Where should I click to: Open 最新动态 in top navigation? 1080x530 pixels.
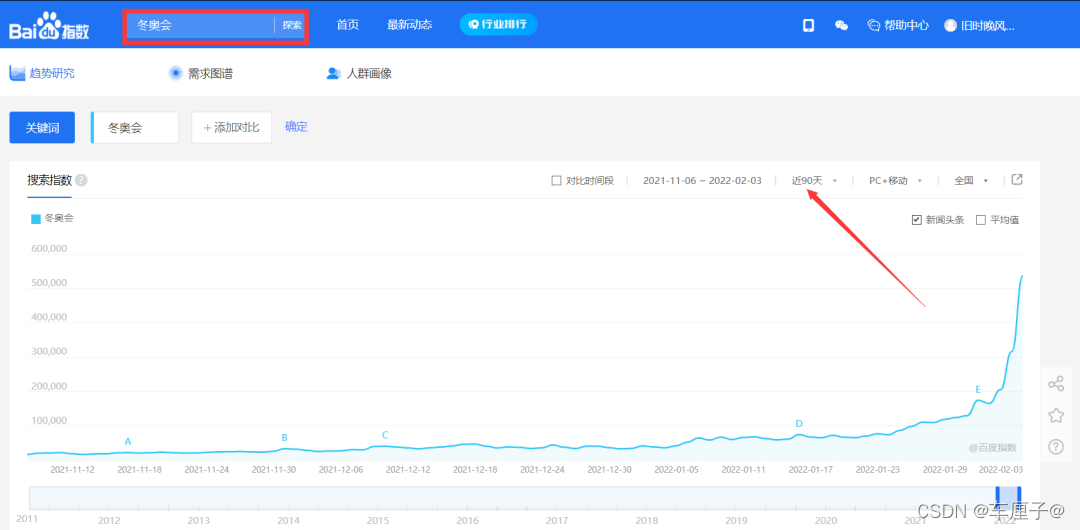point(409,25)
